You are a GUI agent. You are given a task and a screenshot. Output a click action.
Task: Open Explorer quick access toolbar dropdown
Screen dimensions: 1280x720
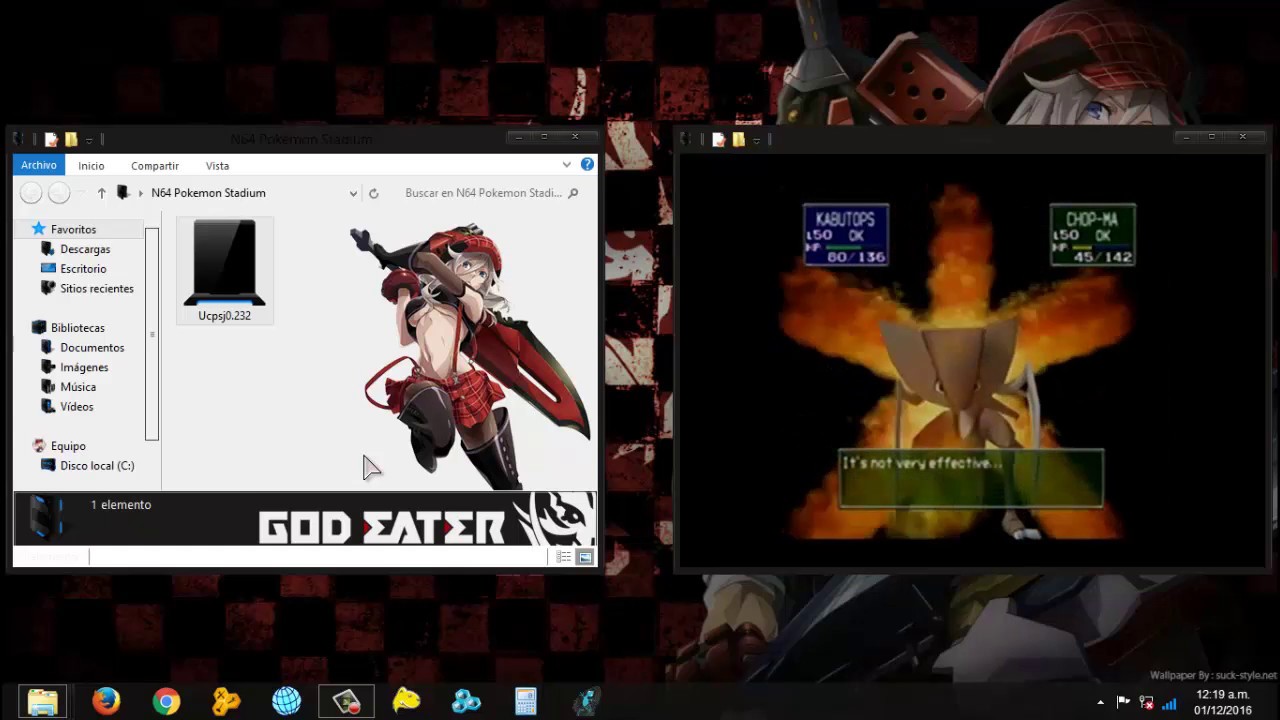point(89,140)
